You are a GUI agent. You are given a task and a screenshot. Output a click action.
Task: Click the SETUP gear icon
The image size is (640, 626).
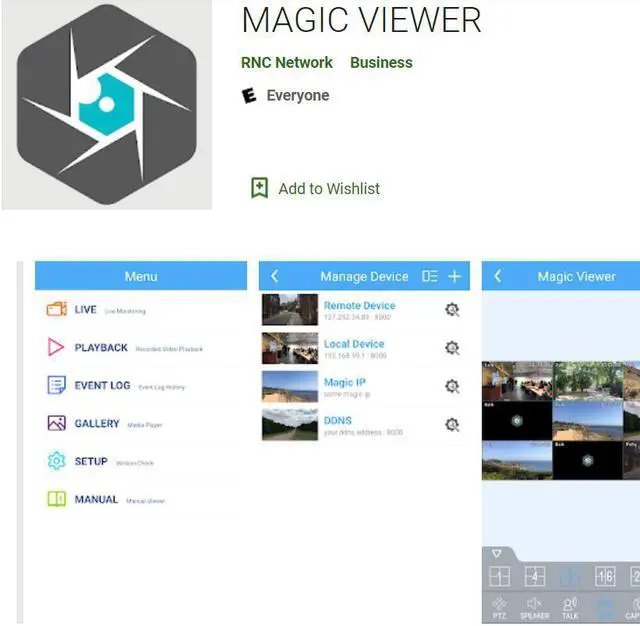click(56, 462)
